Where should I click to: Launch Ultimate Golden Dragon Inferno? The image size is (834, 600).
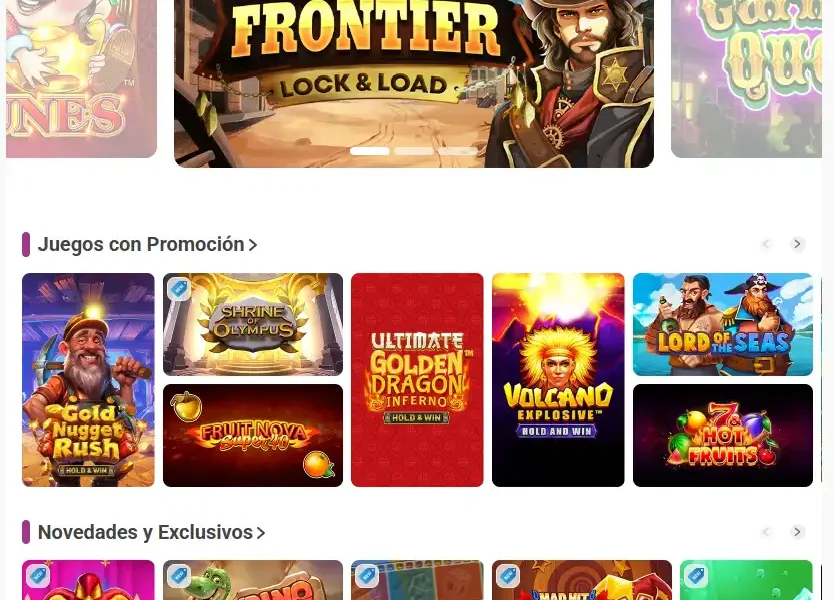pos(417,380)
